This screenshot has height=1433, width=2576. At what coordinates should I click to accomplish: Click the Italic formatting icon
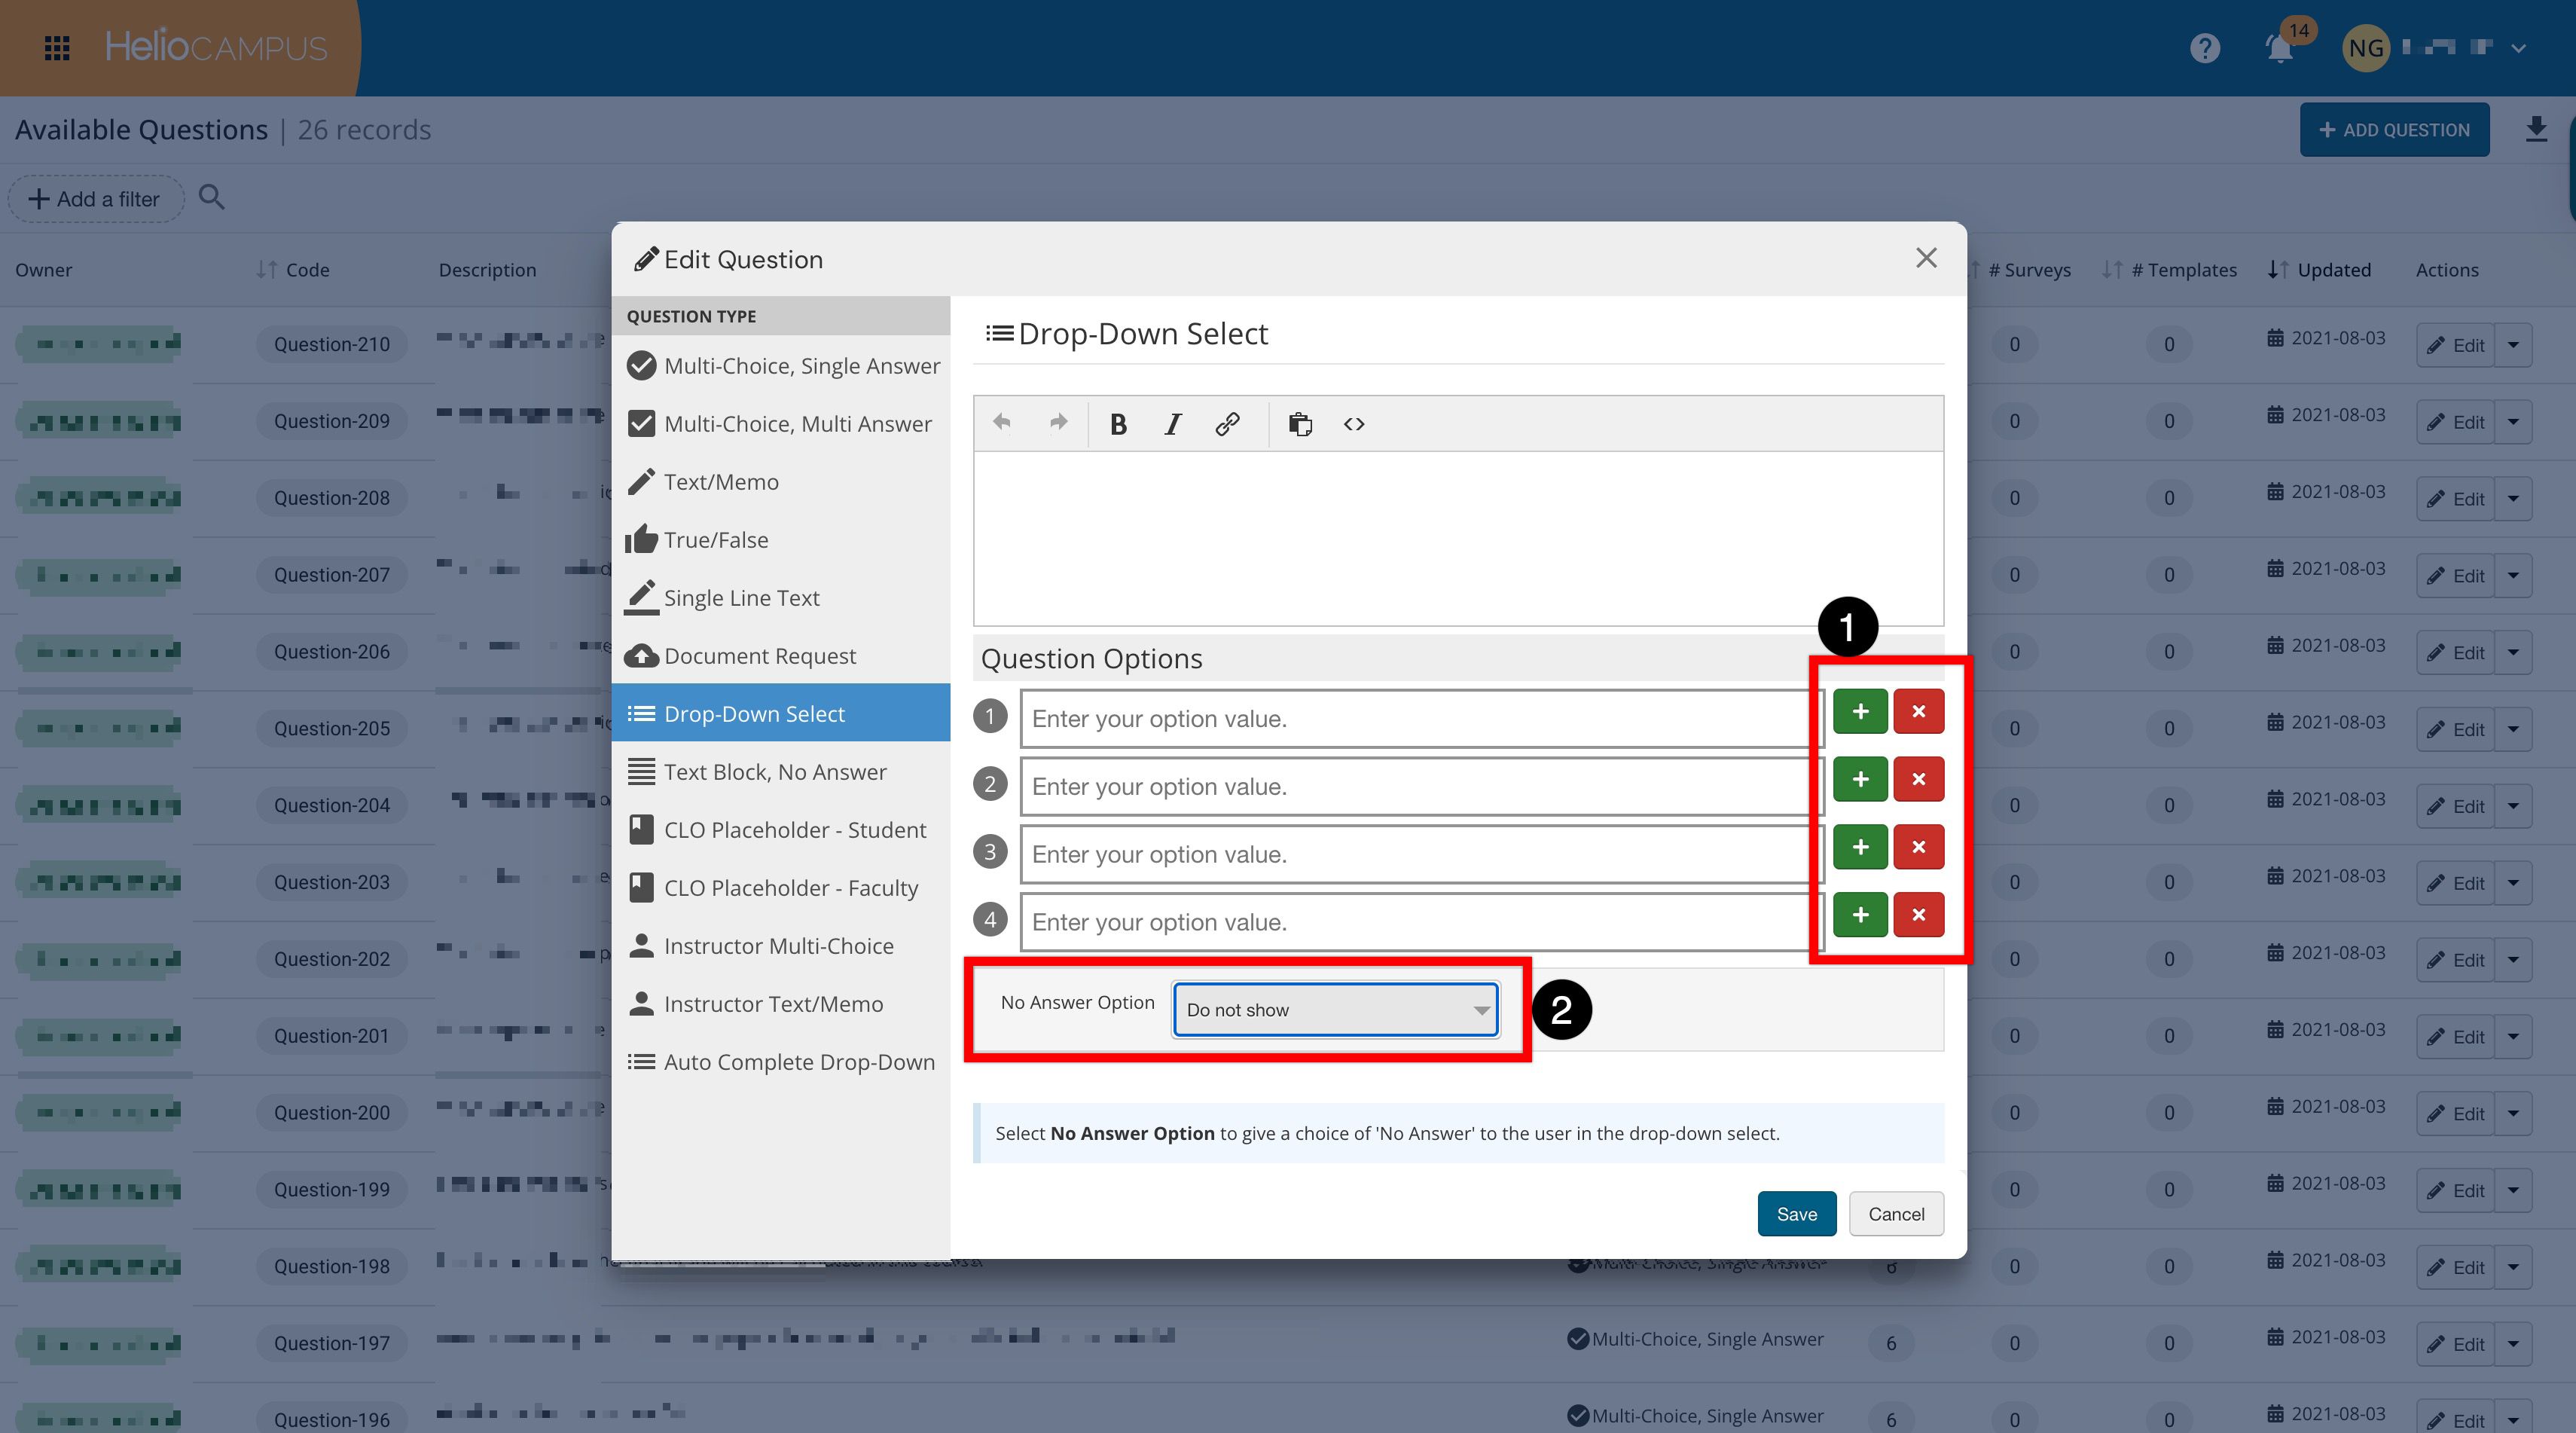click(1173, 425)
